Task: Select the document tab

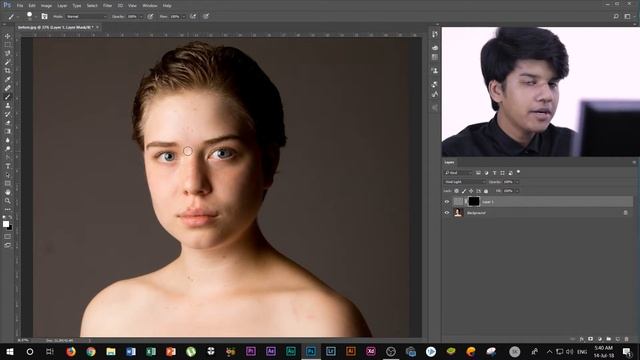Action: pos(56,27)
